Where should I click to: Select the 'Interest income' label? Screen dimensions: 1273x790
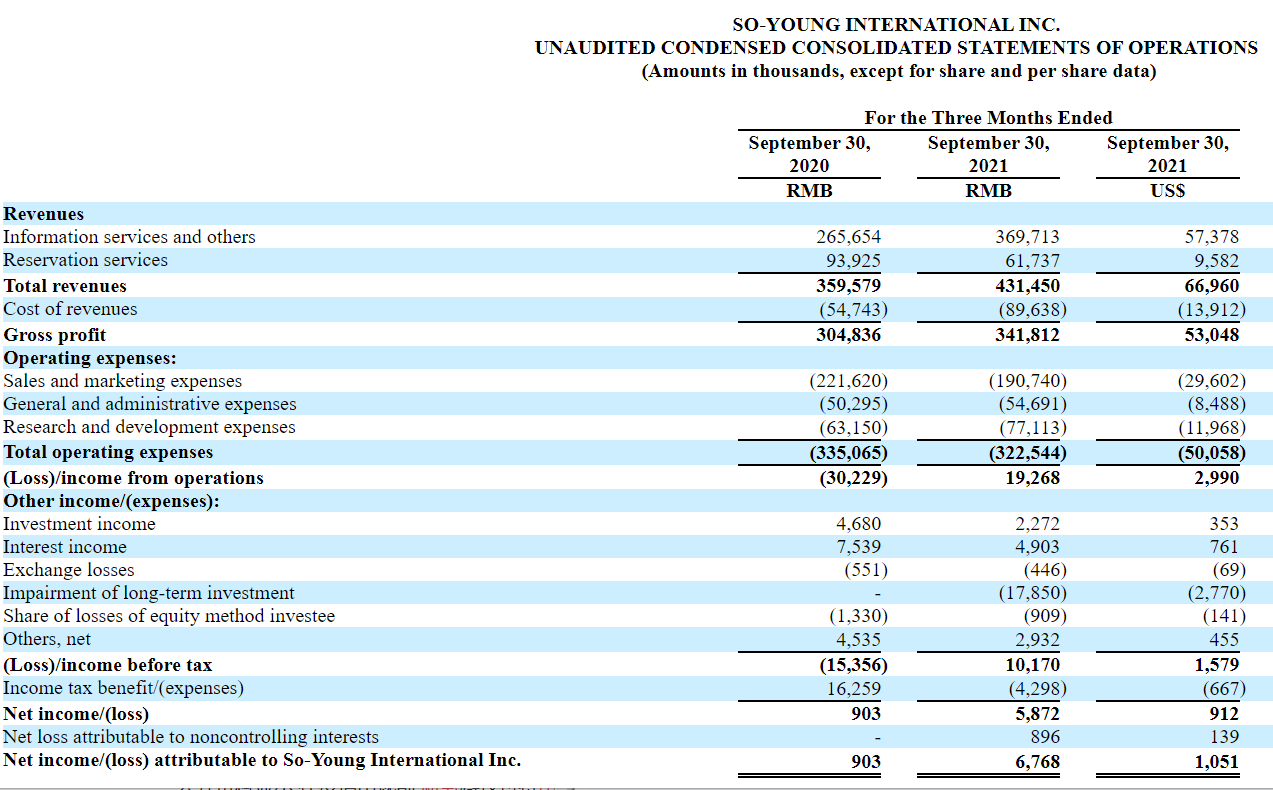(x=65, y=547)
